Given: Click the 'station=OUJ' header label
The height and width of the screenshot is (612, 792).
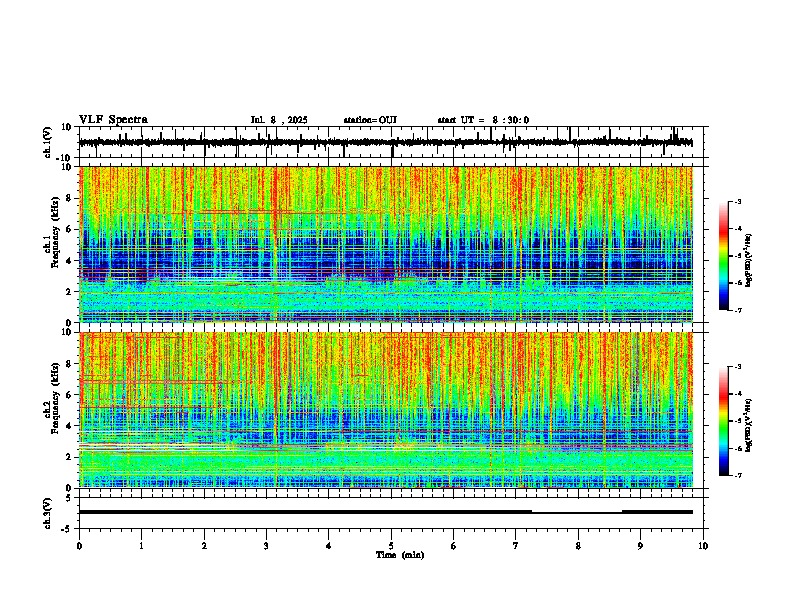Looking at the screenshot, I should click(370, 120).
